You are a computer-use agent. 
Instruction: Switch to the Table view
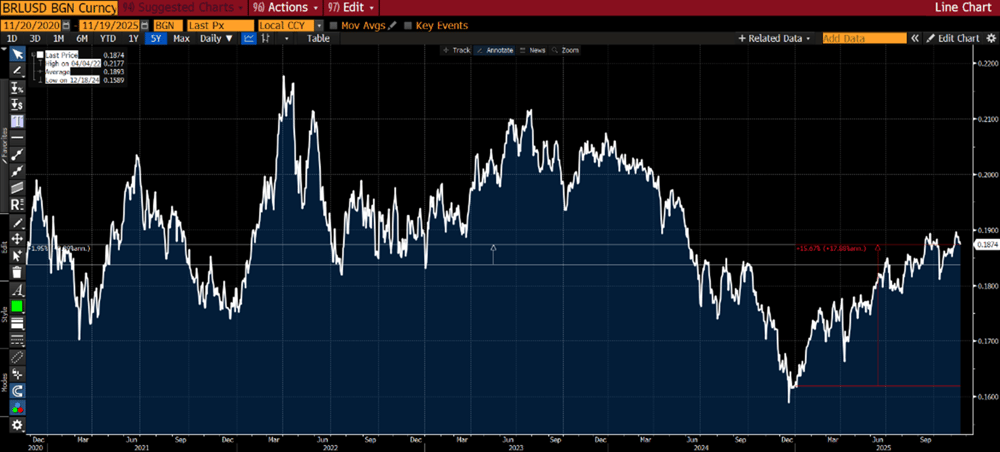(318, 38)
